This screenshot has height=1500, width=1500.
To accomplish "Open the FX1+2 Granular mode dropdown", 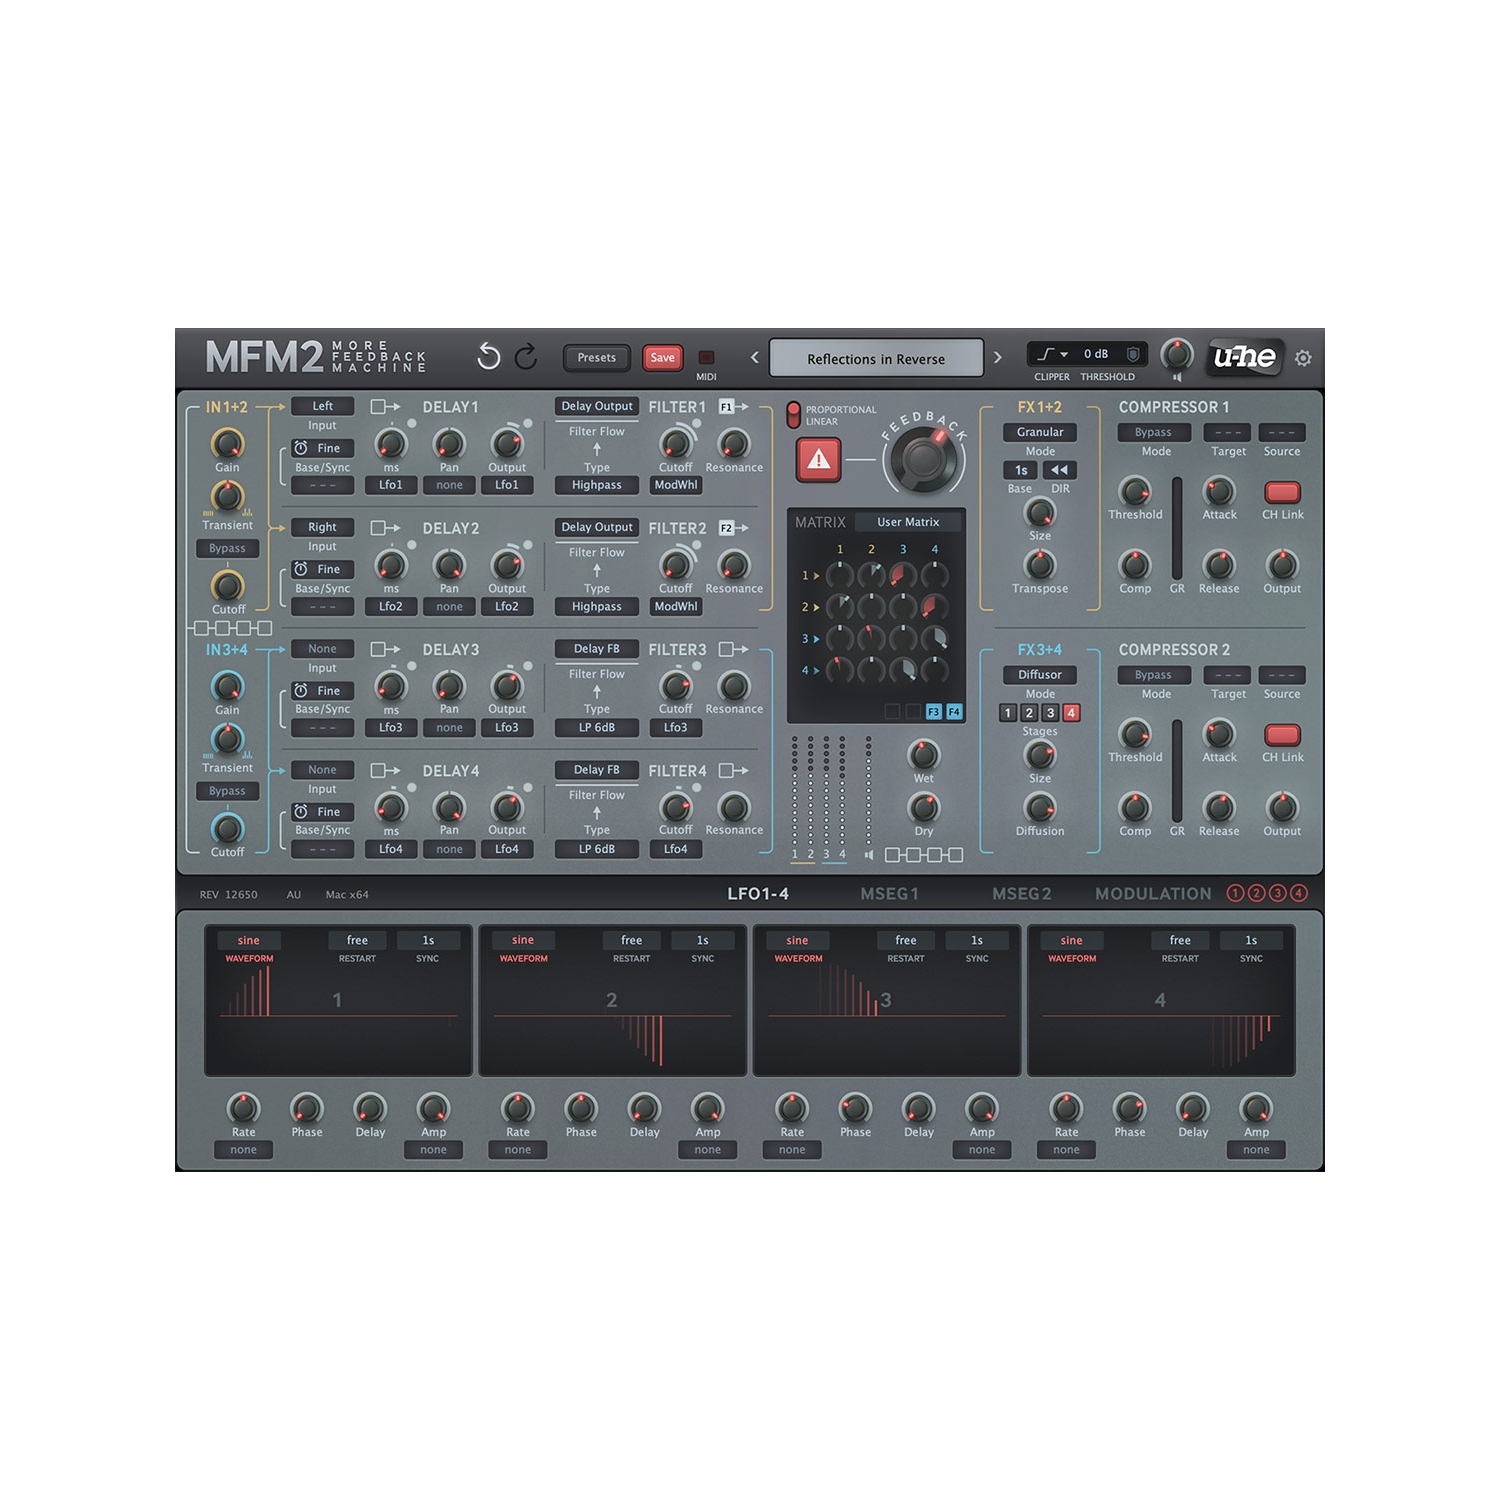I will (1040, 432).
